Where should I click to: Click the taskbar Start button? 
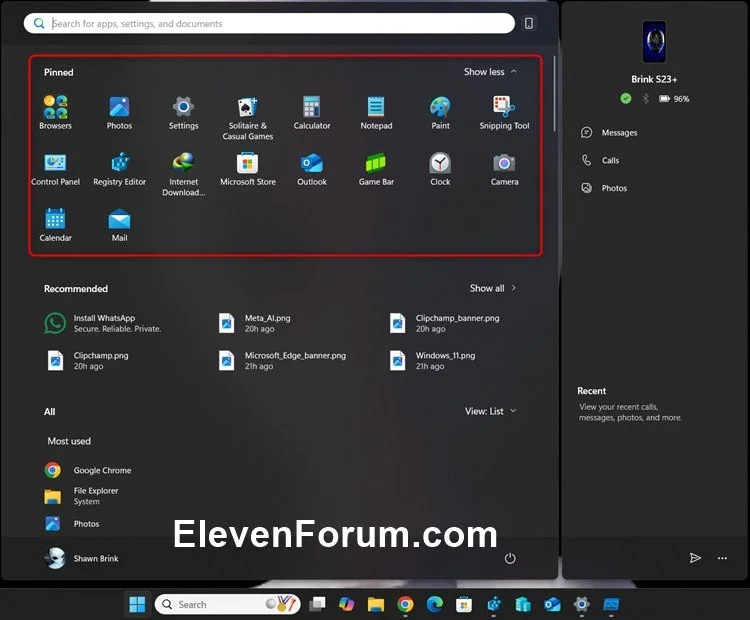(137, 604)
